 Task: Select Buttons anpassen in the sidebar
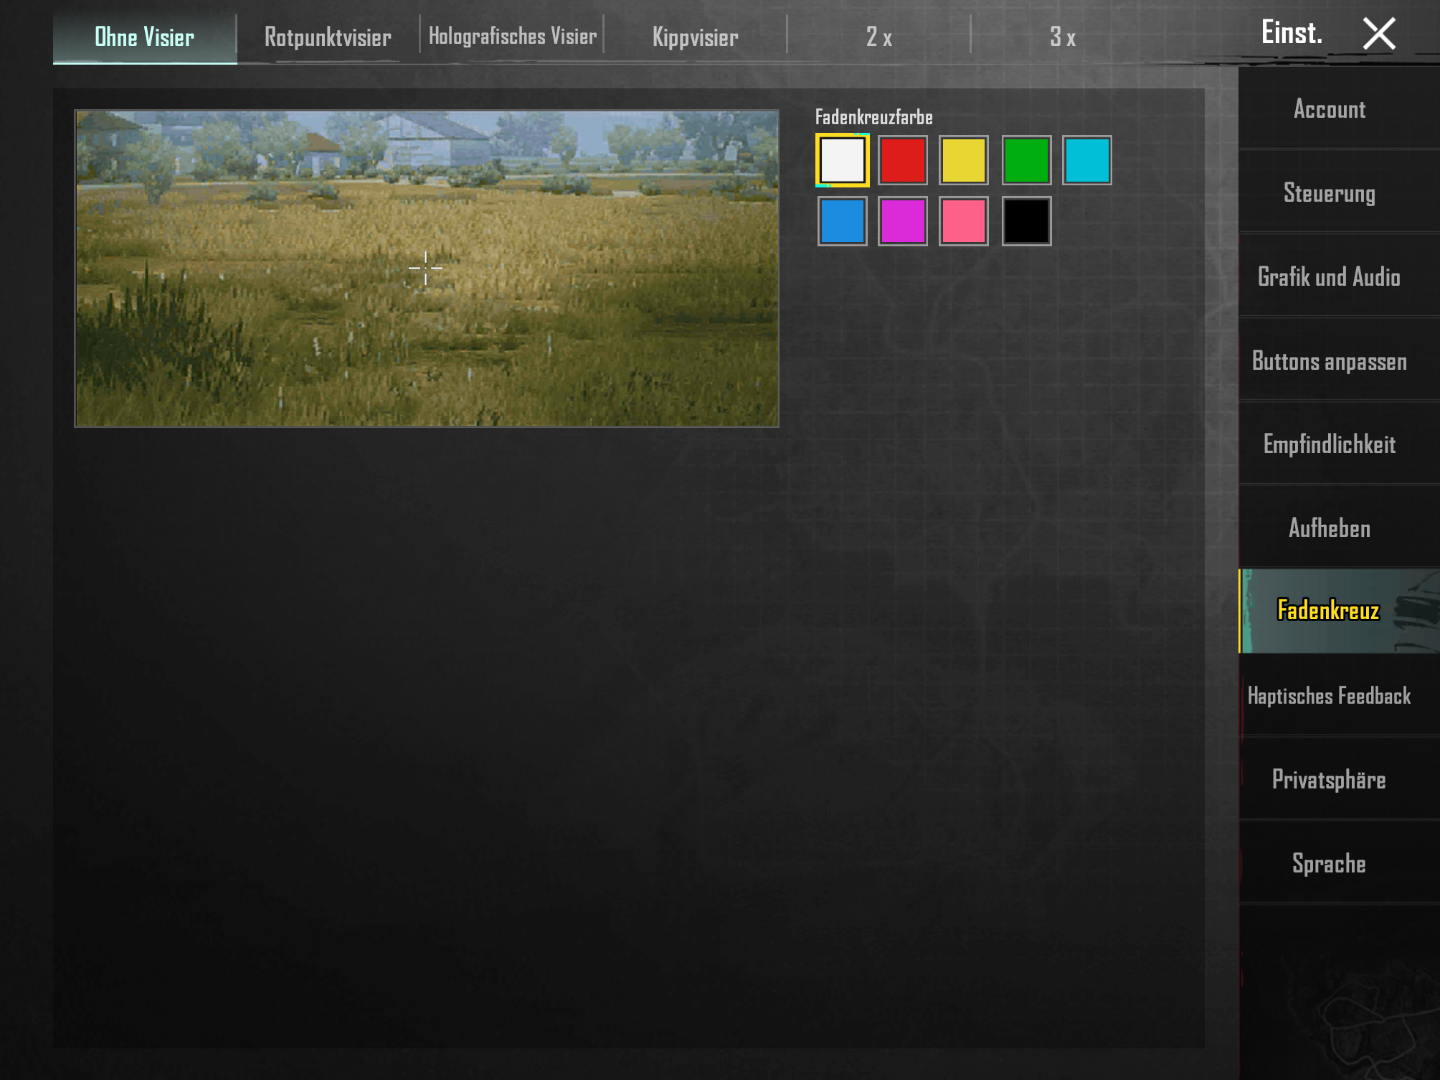pos(1329,361)
